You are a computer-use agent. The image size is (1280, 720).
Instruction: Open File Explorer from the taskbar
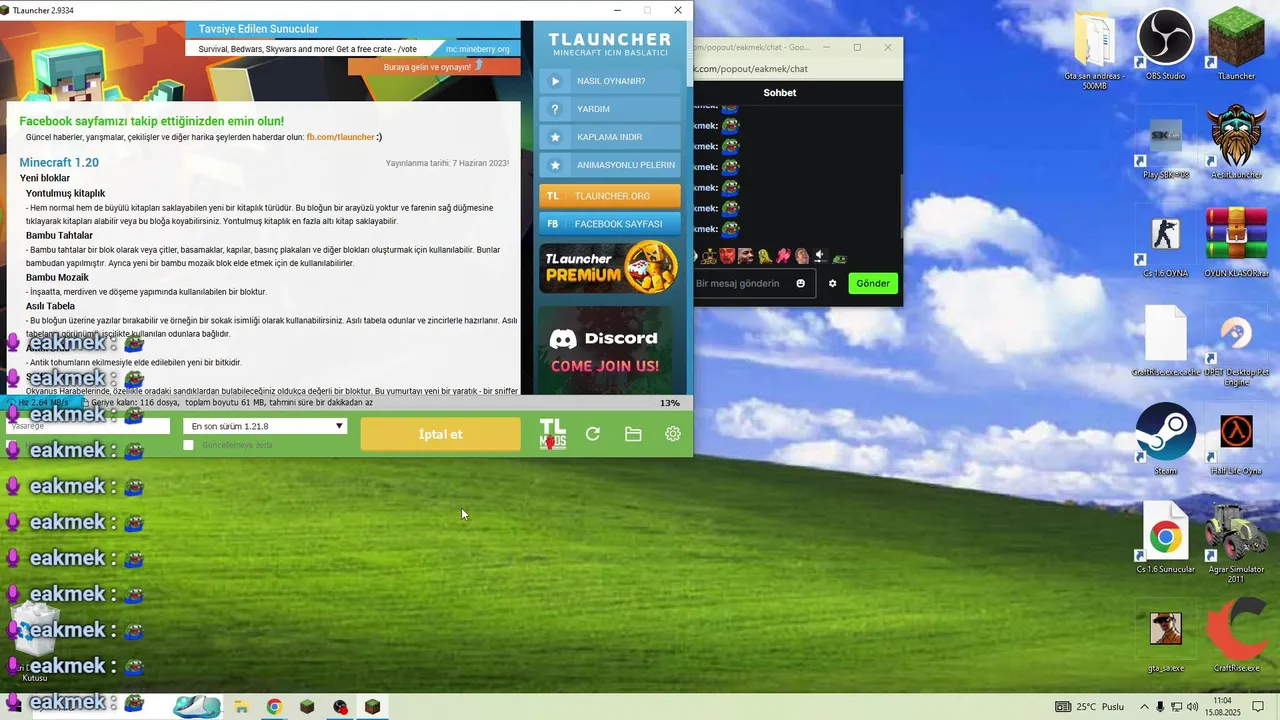(241, 707)
